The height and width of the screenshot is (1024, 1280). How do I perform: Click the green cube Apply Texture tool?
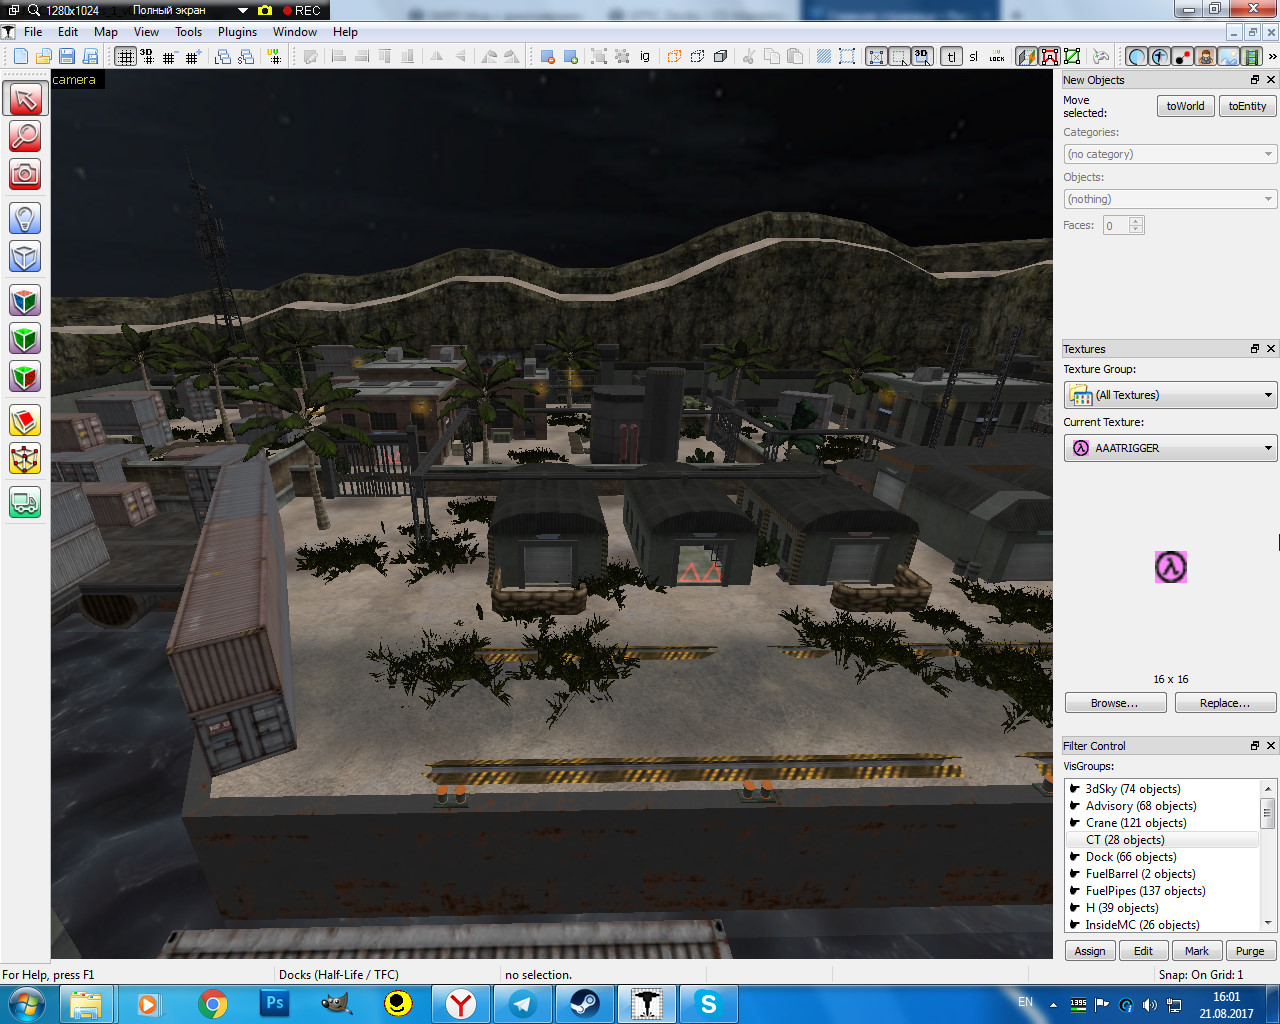click(25, 338)
